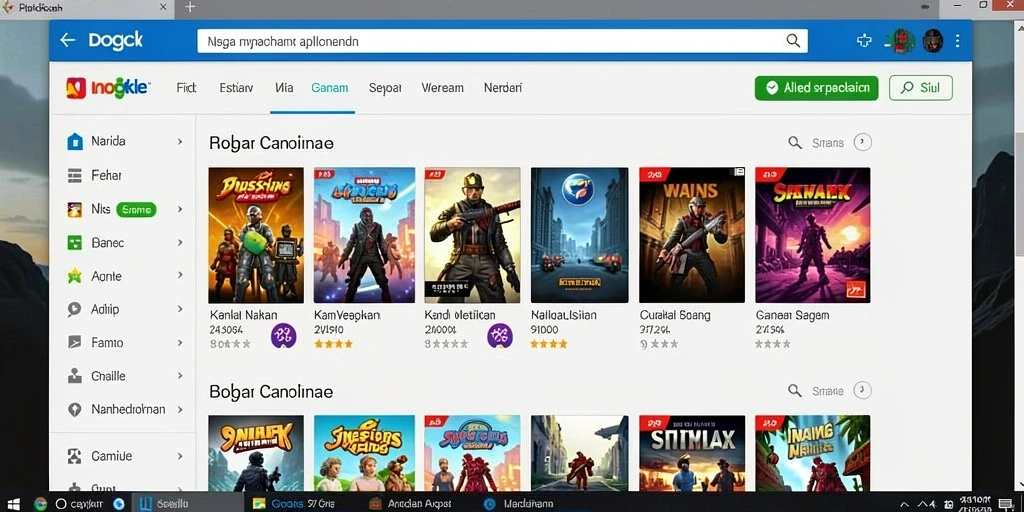Click the outlined Siul search button
The image size is (1024, 512).
coord(920,88)
